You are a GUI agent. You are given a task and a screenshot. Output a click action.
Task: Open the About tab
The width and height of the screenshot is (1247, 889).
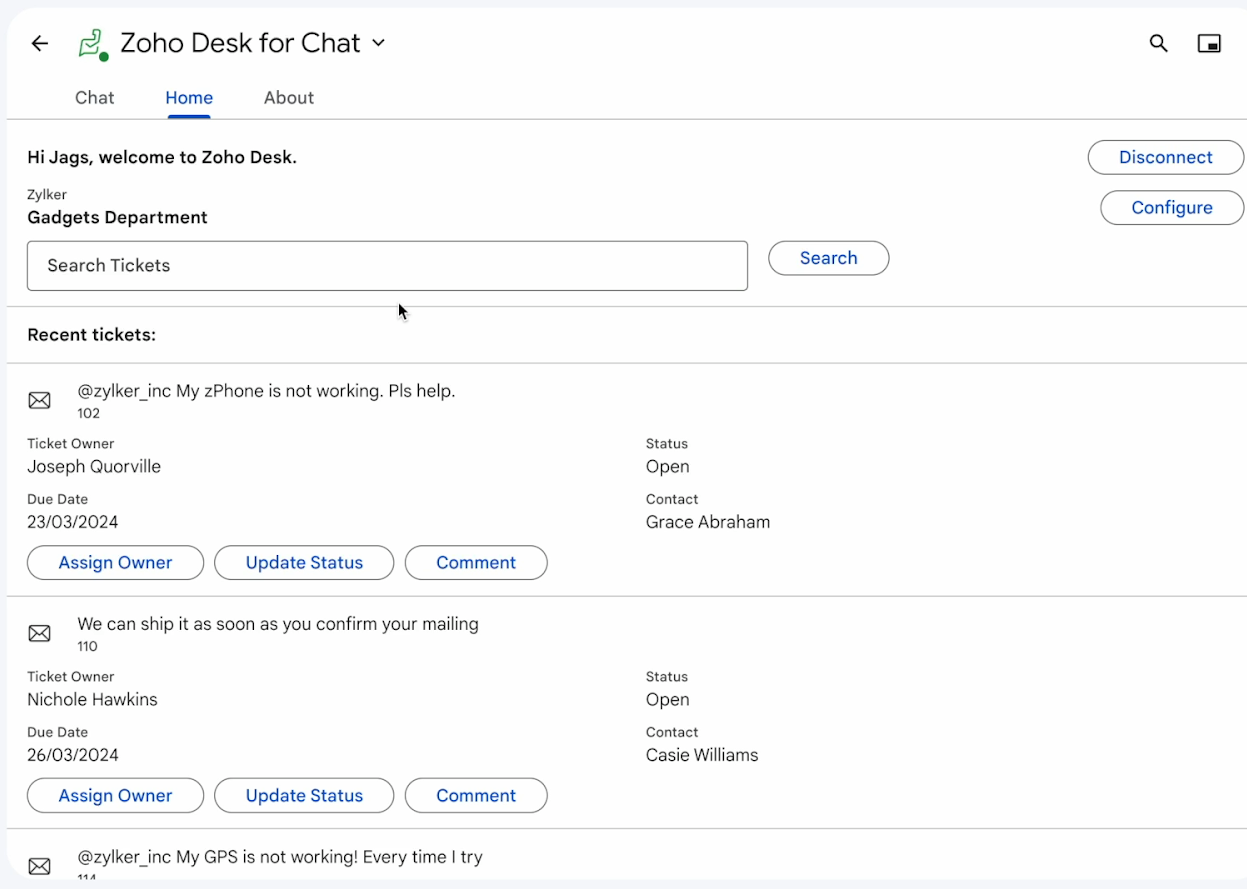tap(289, 98)
